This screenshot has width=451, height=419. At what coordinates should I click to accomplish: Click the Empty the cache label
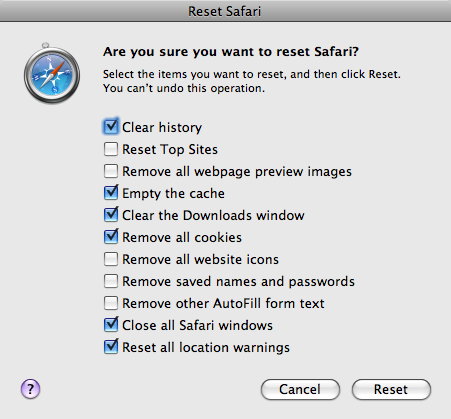point(173,194)
